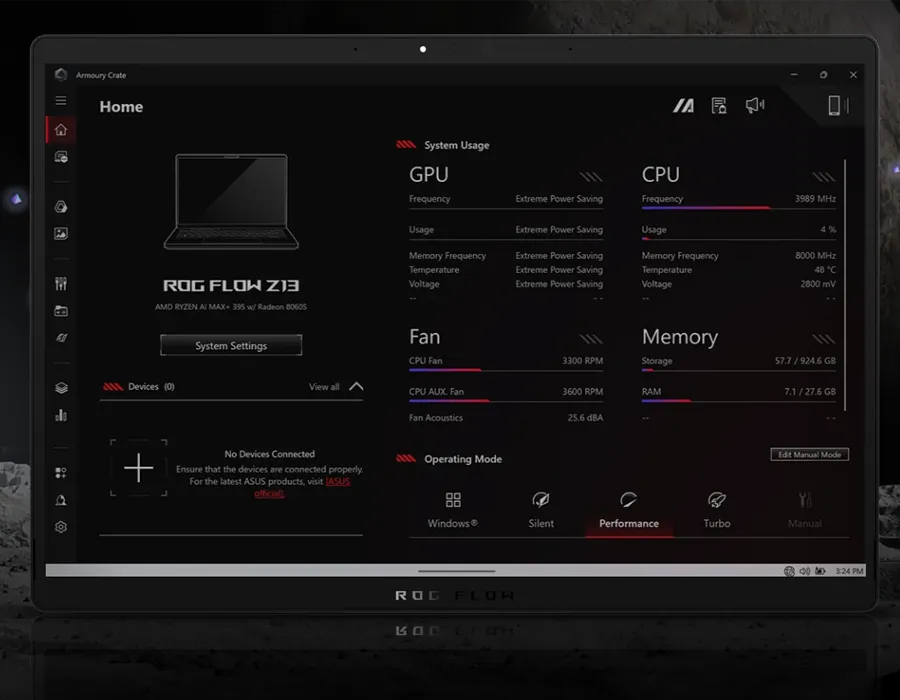The image size is (900, 700).
Task: Open System Settings
Action: tap(231, 345)
